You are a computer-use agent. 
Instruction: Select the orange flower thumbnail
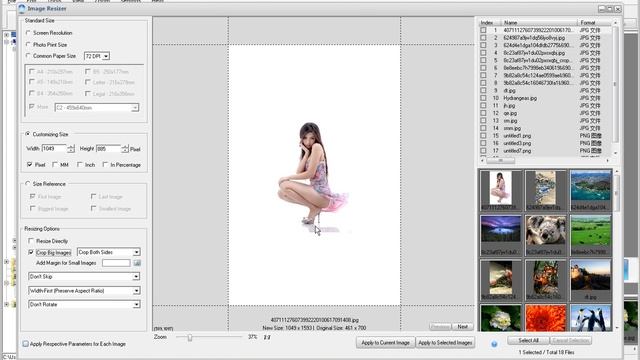point(546,318)
